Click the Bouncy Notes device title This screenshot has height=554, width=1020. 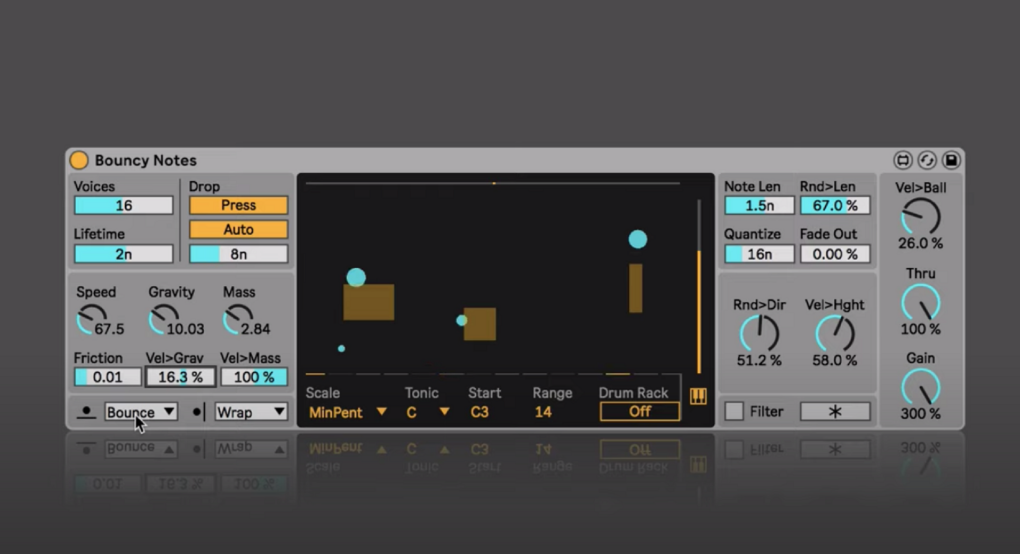point(145,160)
